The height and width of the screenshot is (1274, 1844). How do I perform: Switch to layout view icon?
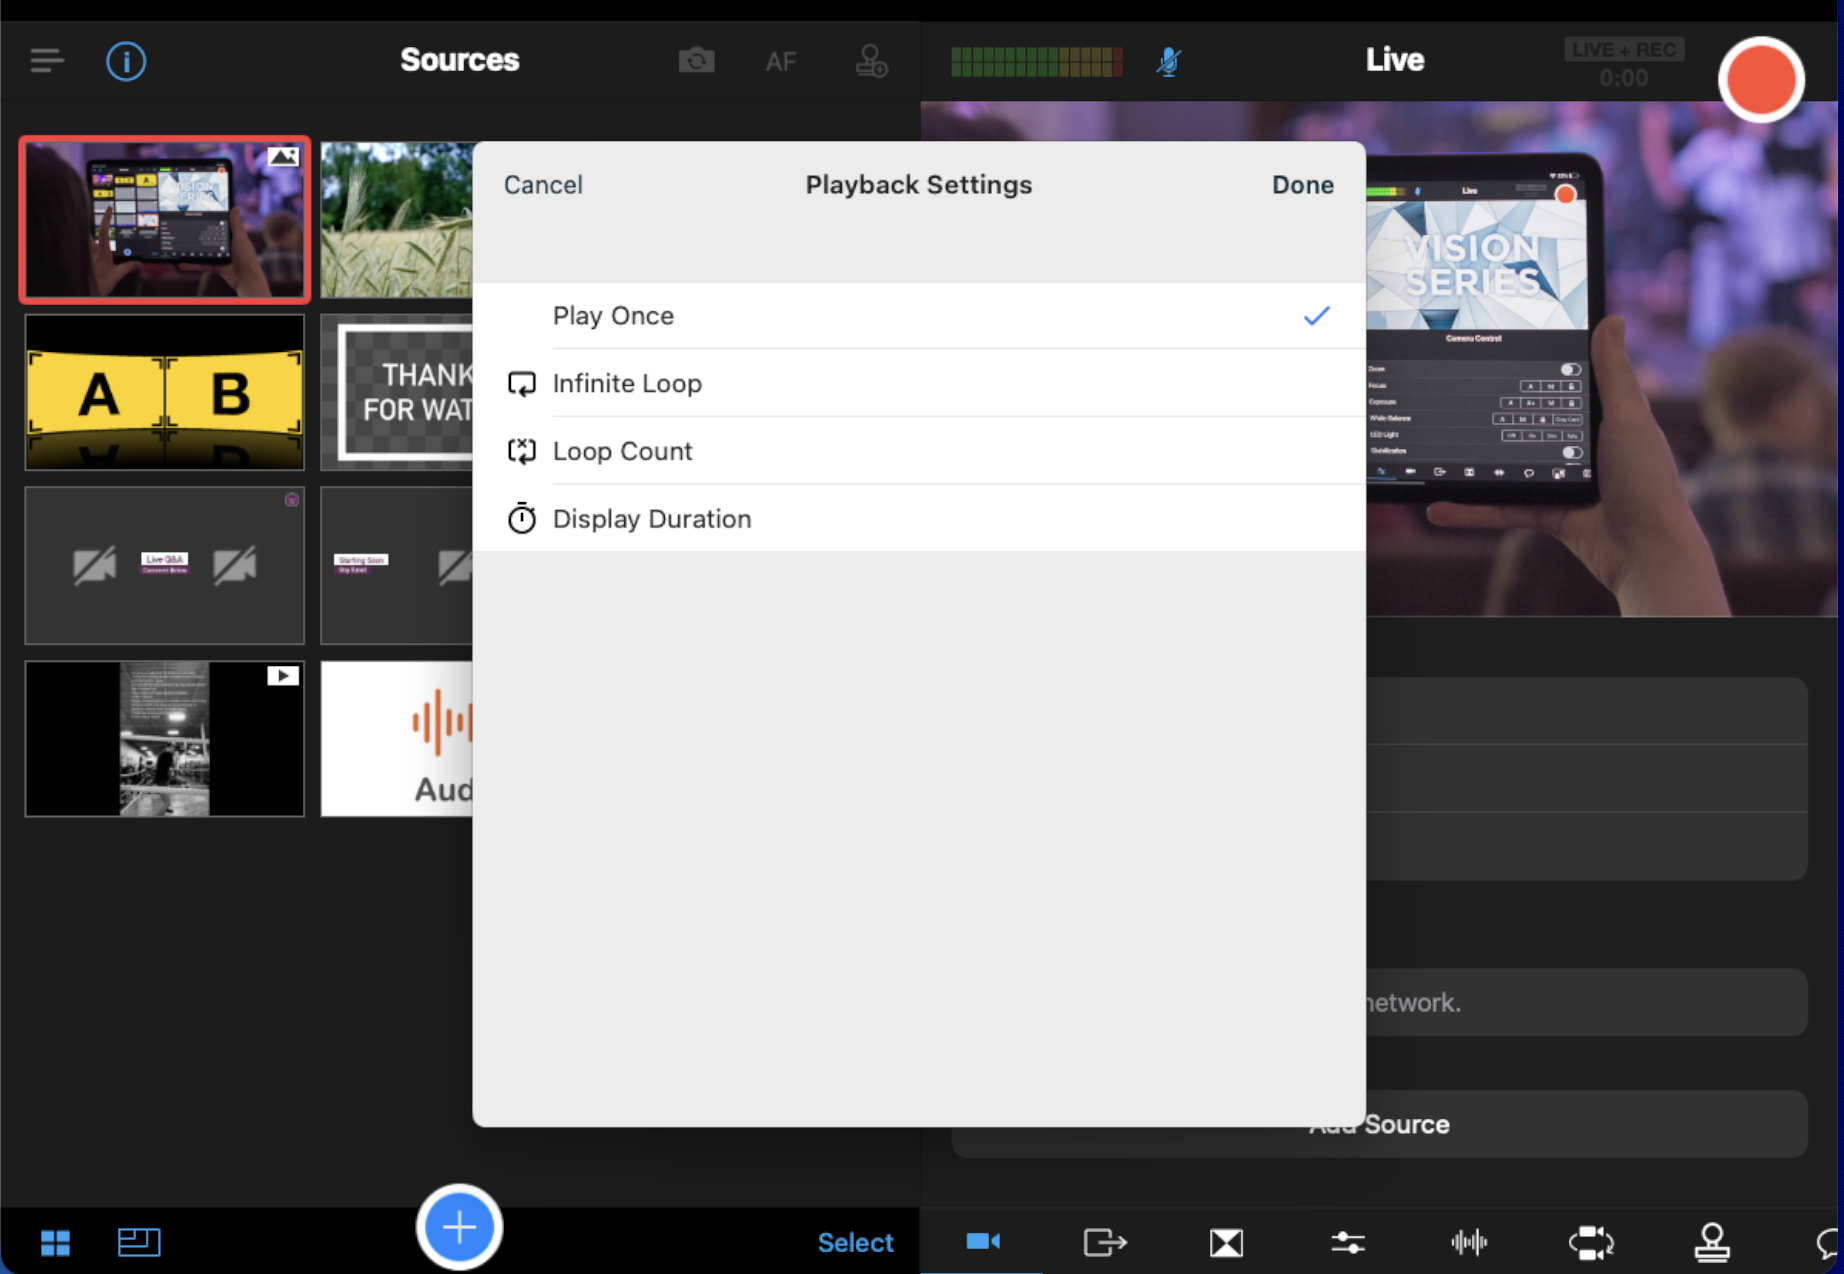pyautogui.click(x=139, y=1242)
